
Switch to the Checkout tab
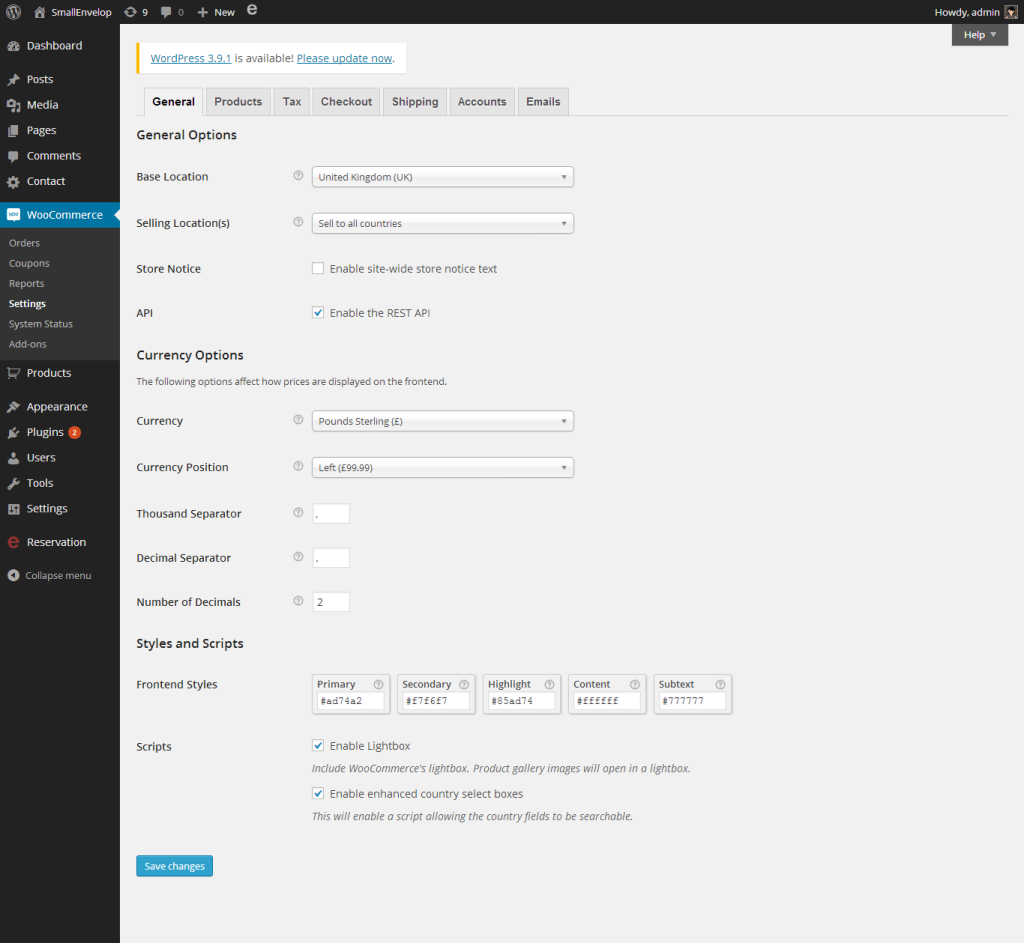346,102
